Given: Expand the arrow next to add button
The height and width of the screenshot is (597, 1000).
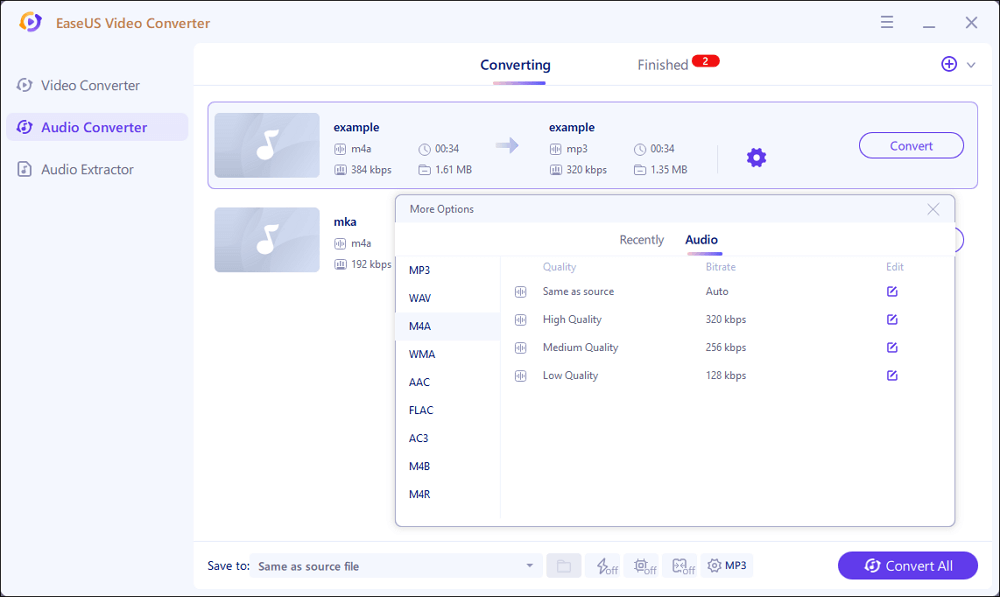Looking at the screenshot, I should click(x=971, y=65).
